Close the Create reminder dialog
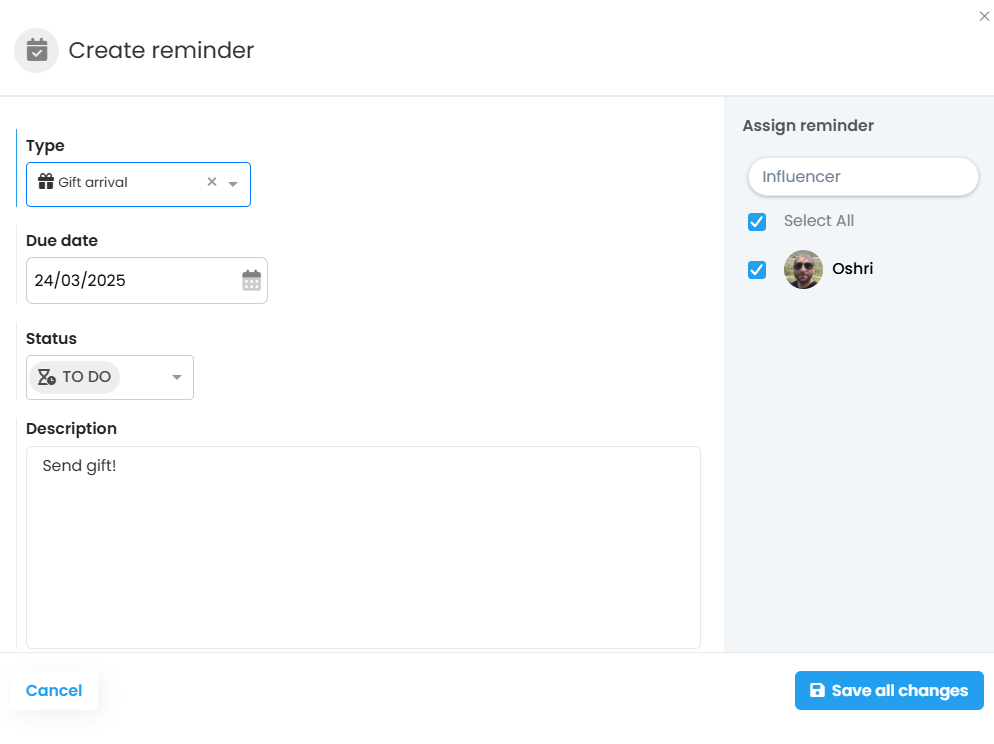 click(984, 16)
